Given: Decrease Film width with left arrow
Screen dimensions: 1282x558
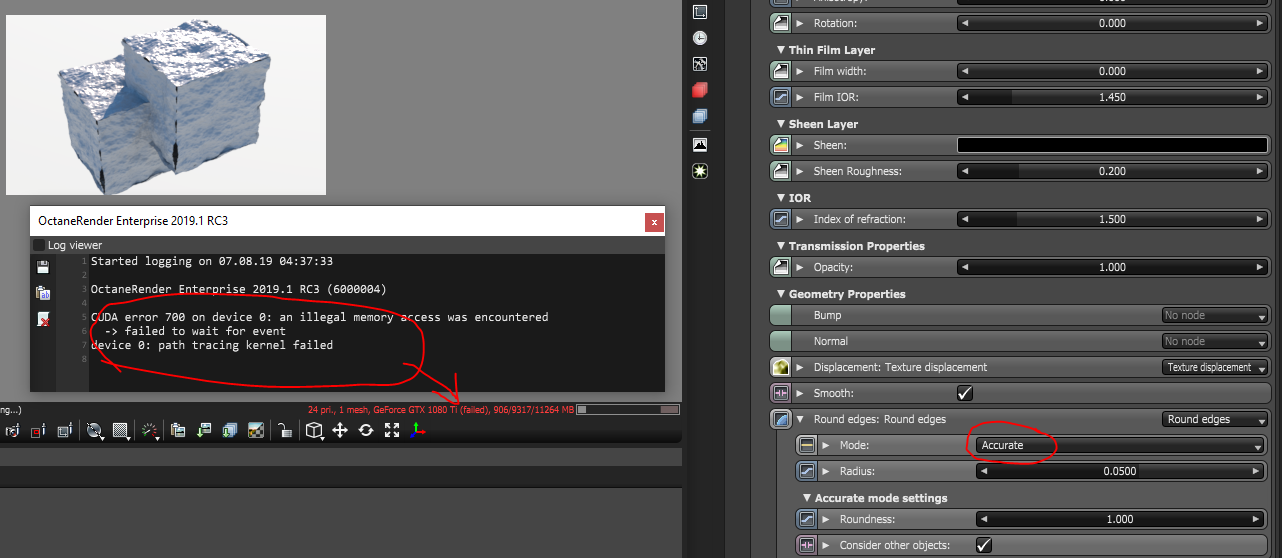Looking at the screenshot, I should (x=965, y=71).
